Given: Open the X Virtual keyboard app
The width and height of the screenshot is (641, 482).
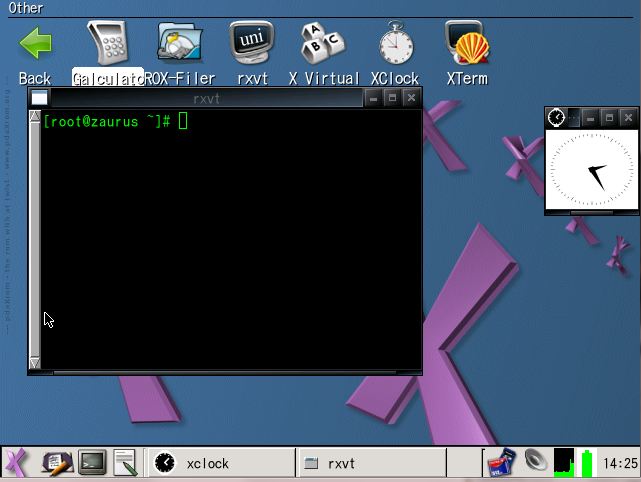Looking at the screenshot, I should click(323, 45).
